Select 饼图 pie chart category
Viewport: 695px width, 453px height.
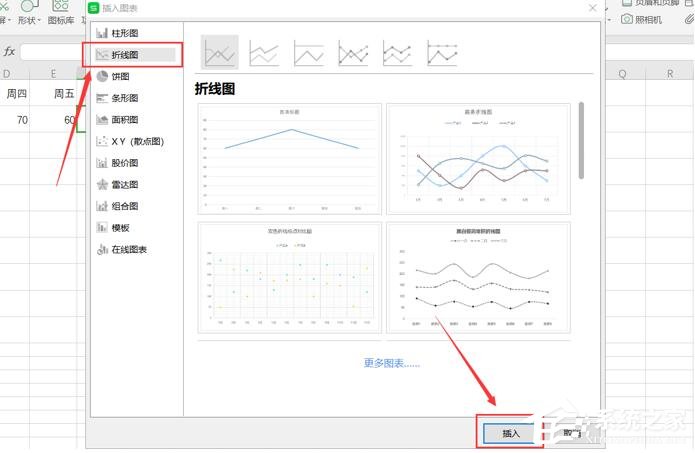(119, 76)
